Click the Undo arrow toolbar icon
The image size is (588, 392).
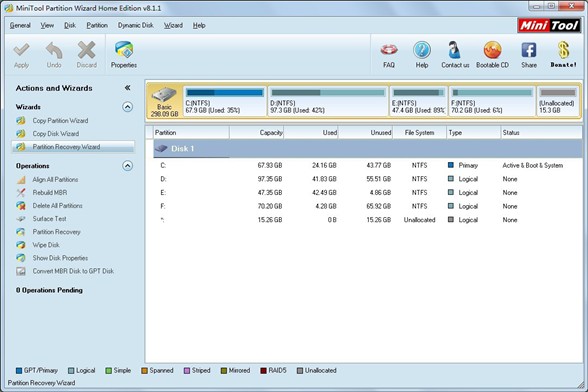coord(54,50)
